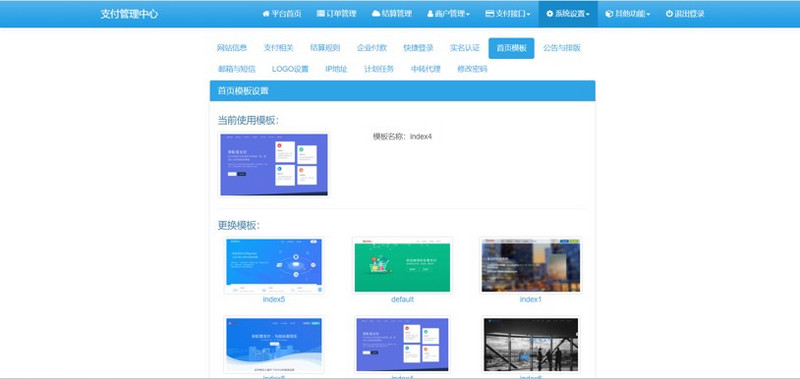The image size is (800, 379).
Task: Go to the 邮箱与短信 tab
Action: point(237,69)
